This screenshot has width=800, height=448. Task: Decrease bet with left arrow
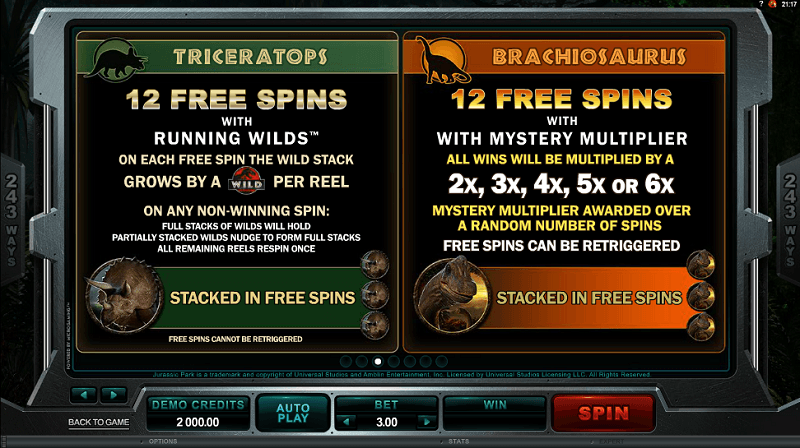coord(346,421)
